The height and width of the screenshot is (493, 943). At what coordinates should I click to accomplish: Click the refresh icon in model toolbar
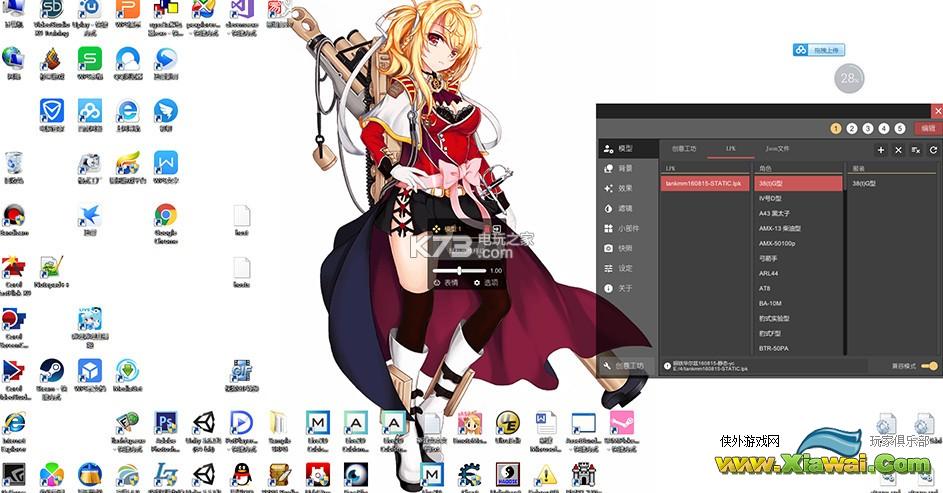point(933,150)
